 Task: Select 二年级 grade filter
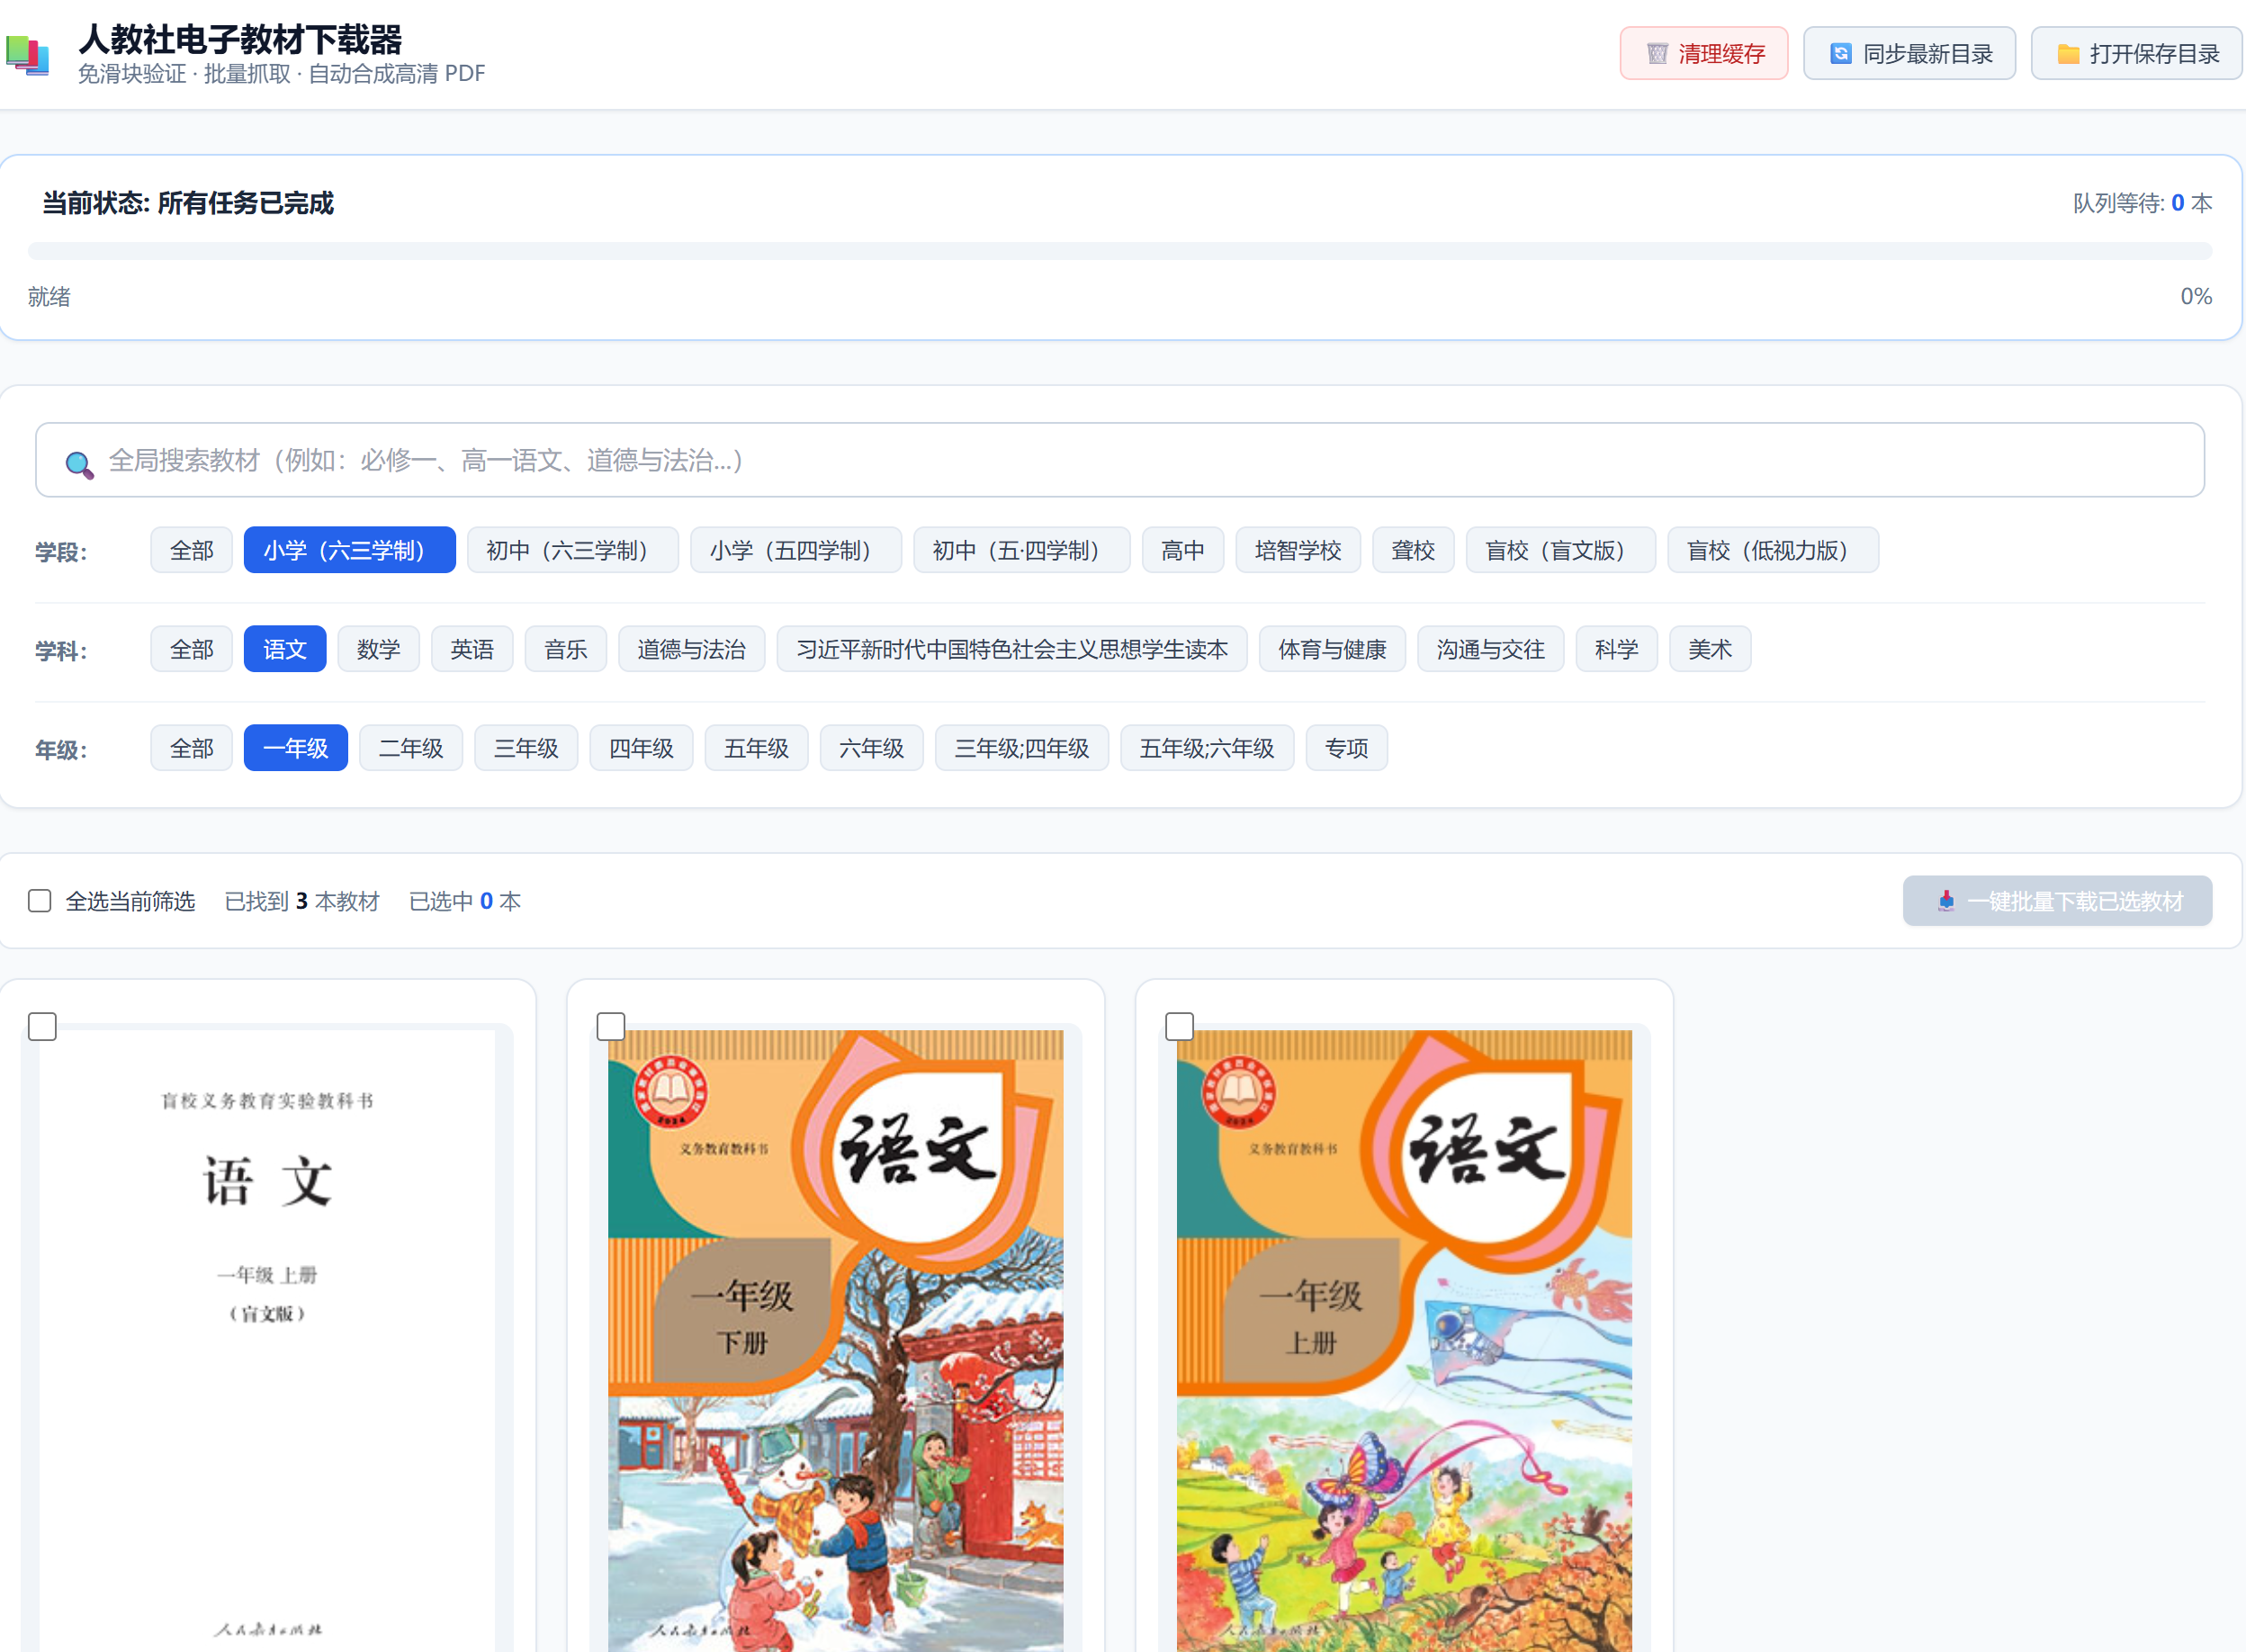[410, 748]
